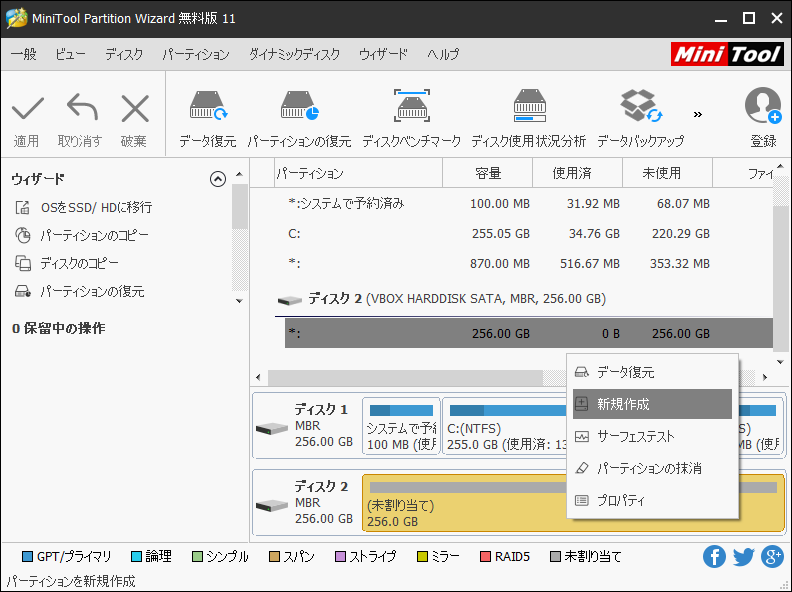Click ディスク 1 drive icon in disk map
Image resolution: width=792 pixels, height=592 pixels.
coord(272,429)
